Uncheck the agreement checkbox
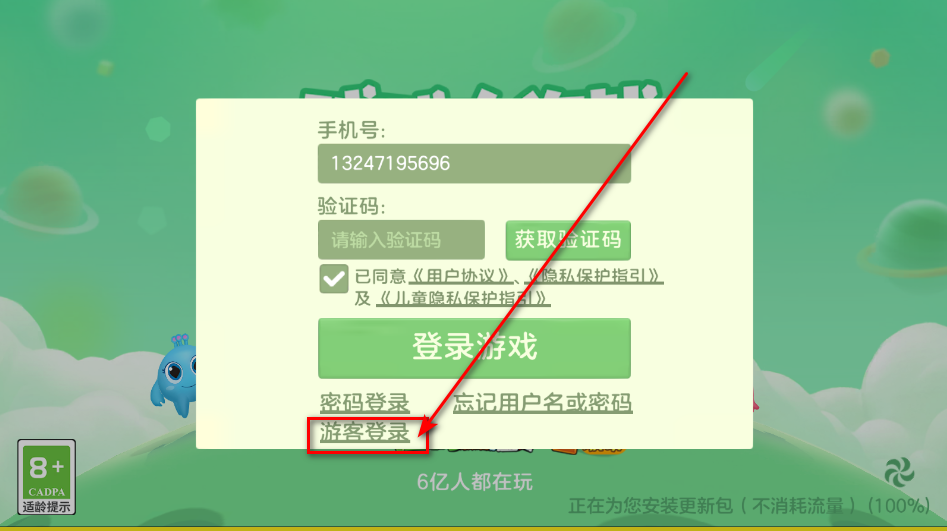The image size is (947, 531). coord(333,278)
